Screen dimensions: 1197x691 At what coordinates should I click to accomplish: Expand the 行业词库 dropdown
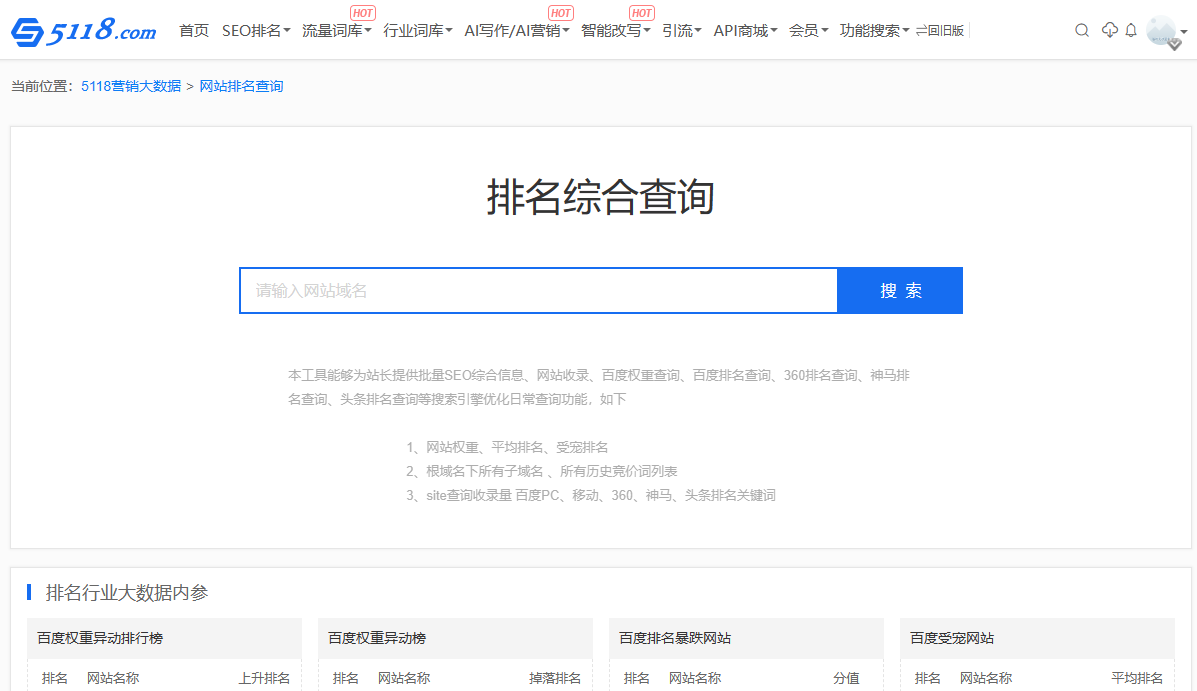[x=418, y=31]
